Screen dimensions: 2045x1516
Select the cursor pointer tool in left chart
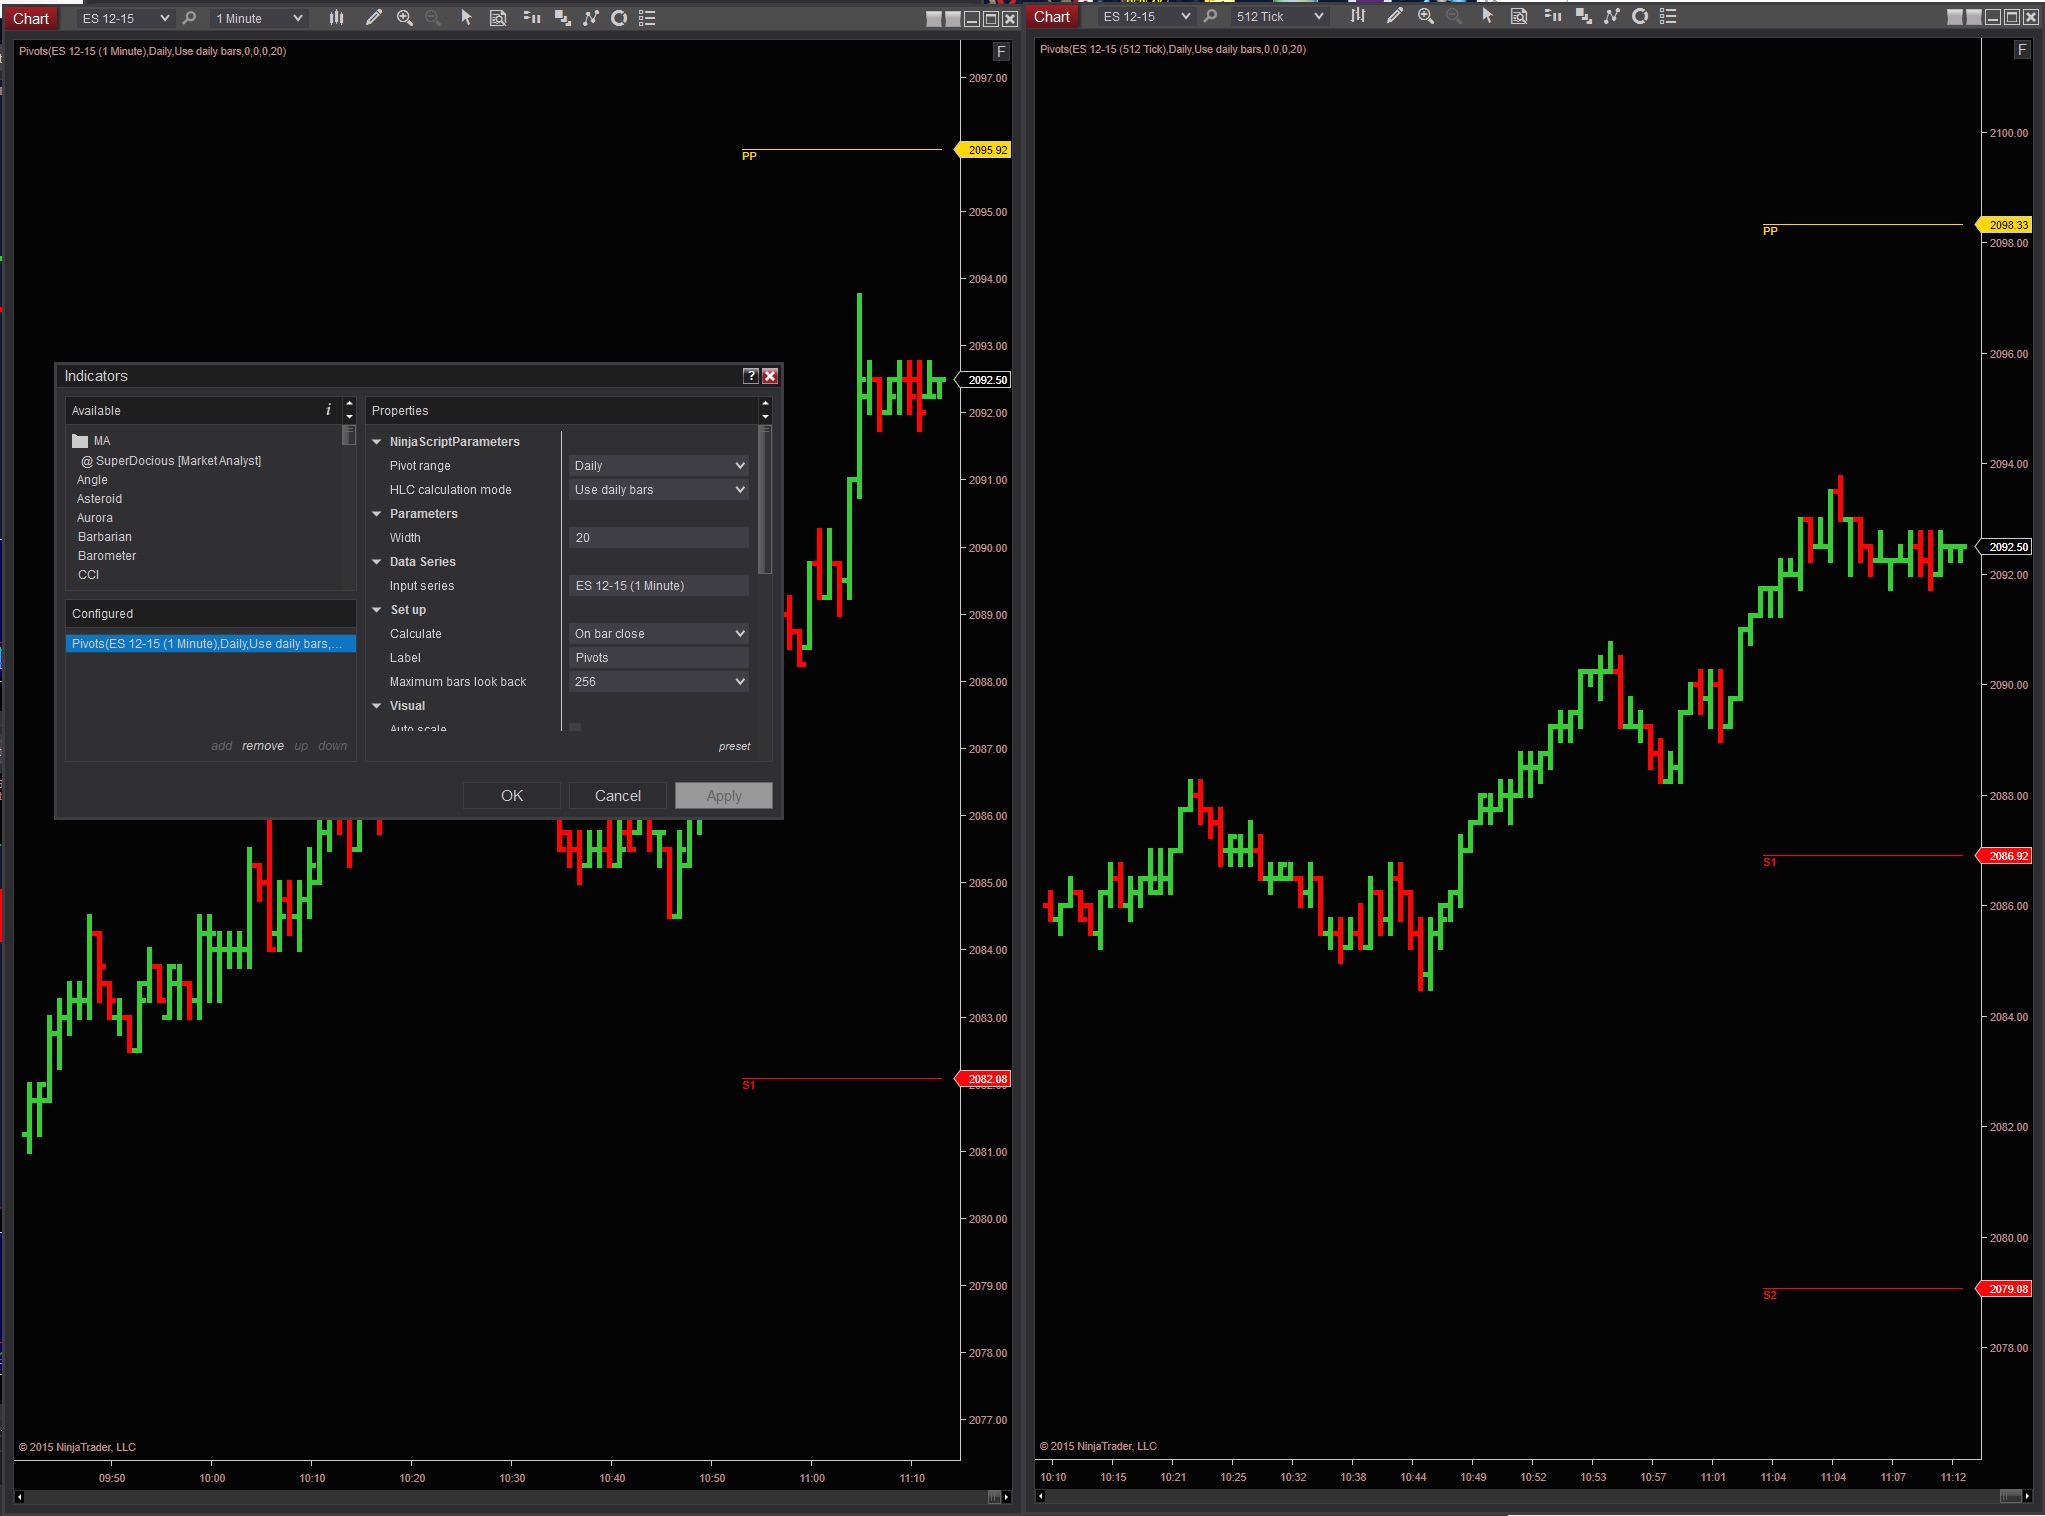[x=466, y=18]
